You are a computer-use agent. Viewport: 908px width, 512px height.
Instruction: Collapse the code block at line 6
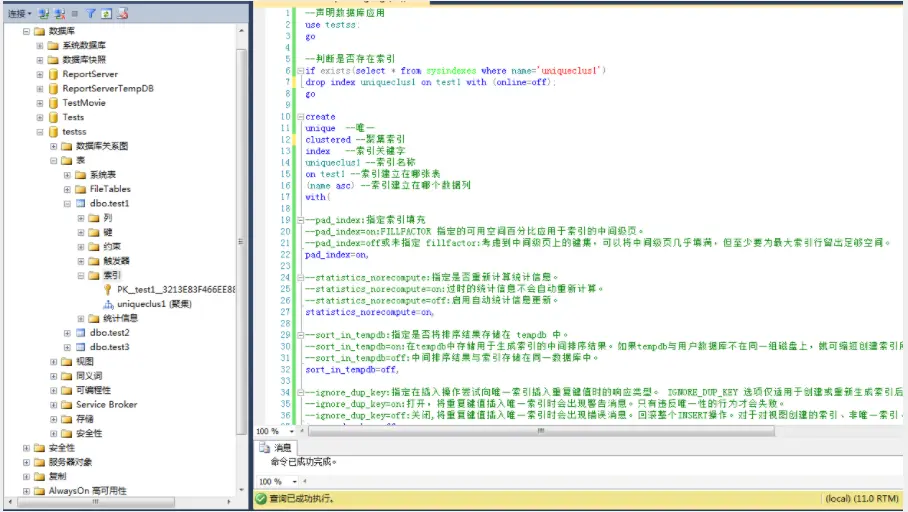pyautogui.click(x=301, y=71)
